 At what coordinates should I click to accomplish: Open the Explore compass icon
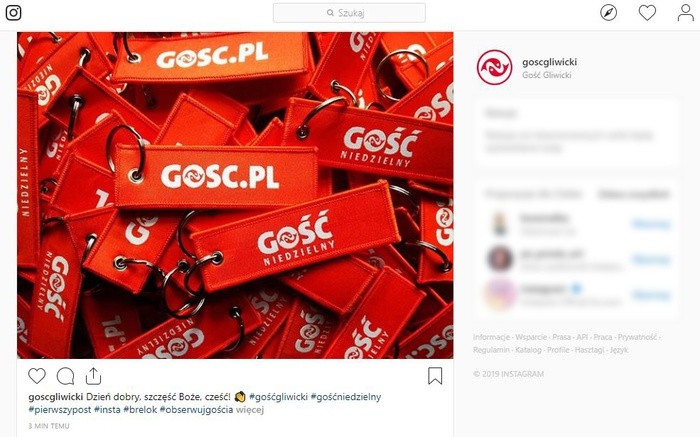point(608,12)
